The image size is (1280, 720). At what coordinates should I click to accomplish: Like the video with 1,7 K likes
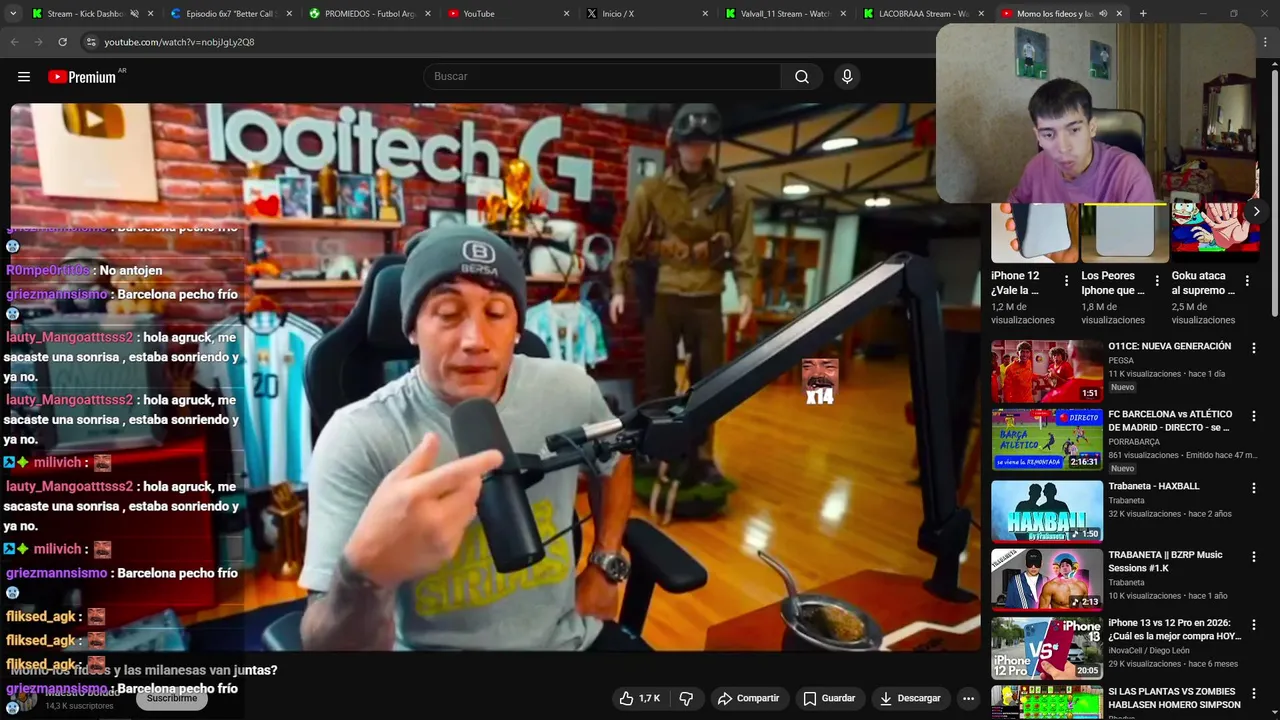[x=639, y=698]
